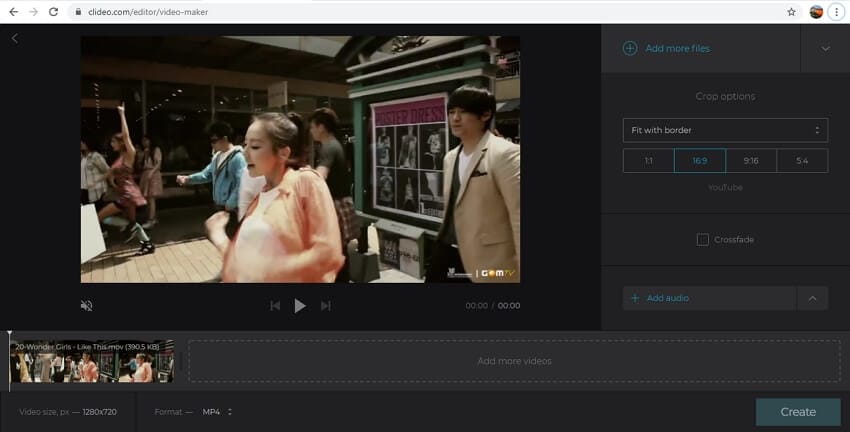The image size is (850, 432).
Task: Play the video preview
Action: (x=299, y=306)
